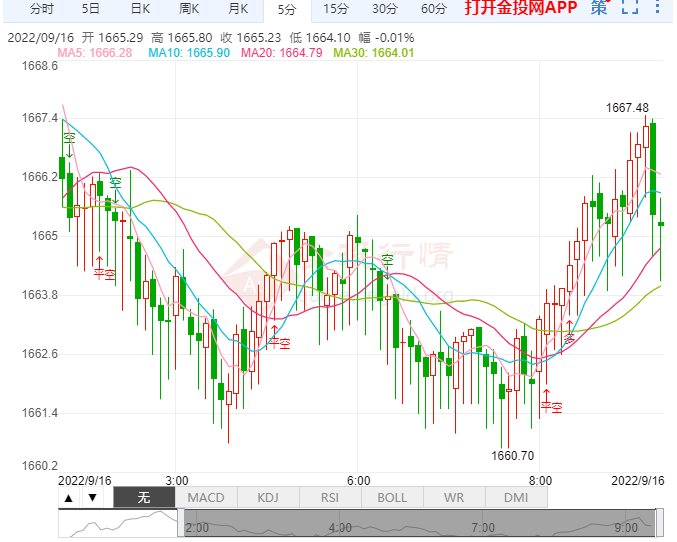Click the down arrow beside indicator tabs
Viewport: 677px width, 542px height.
(x=92, y=497)
